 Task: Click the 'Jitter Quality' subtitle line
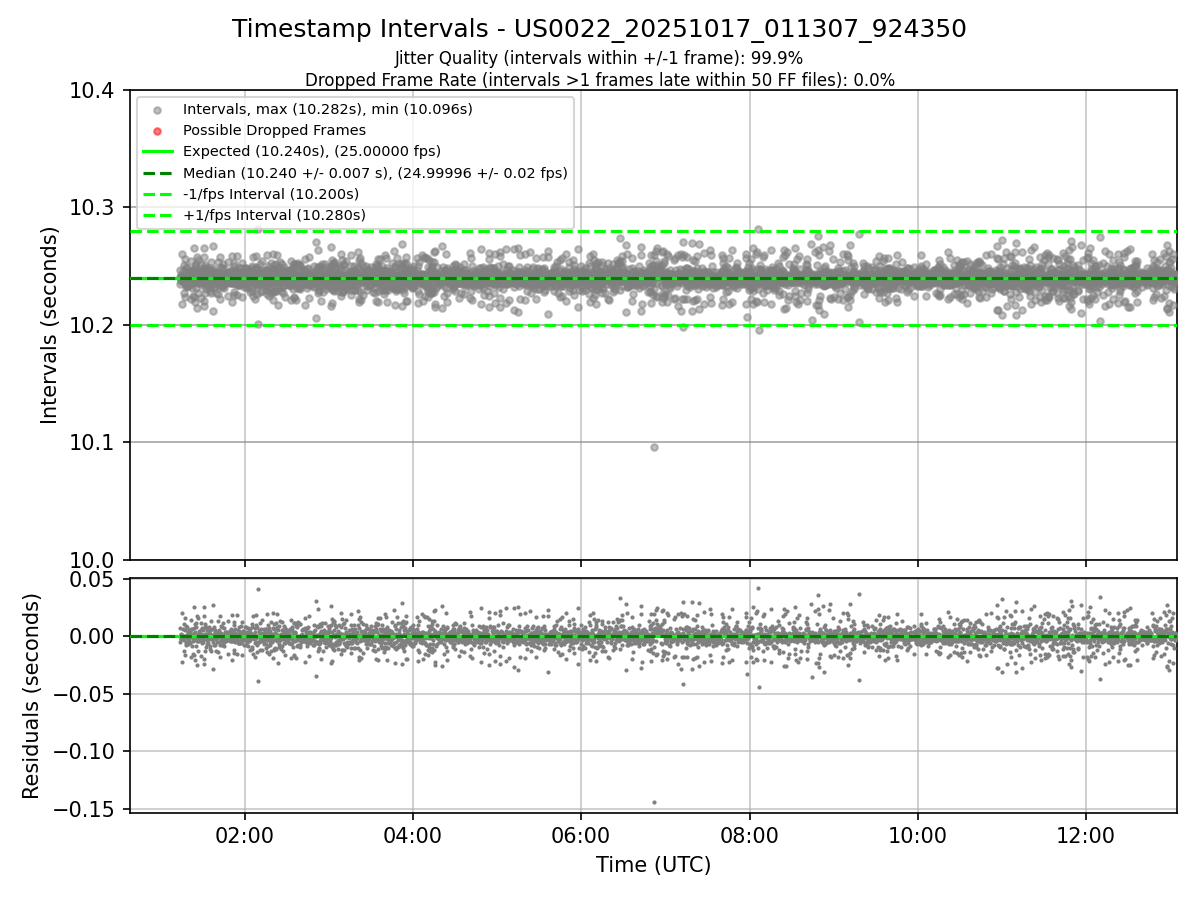click(x=599, y=58)
